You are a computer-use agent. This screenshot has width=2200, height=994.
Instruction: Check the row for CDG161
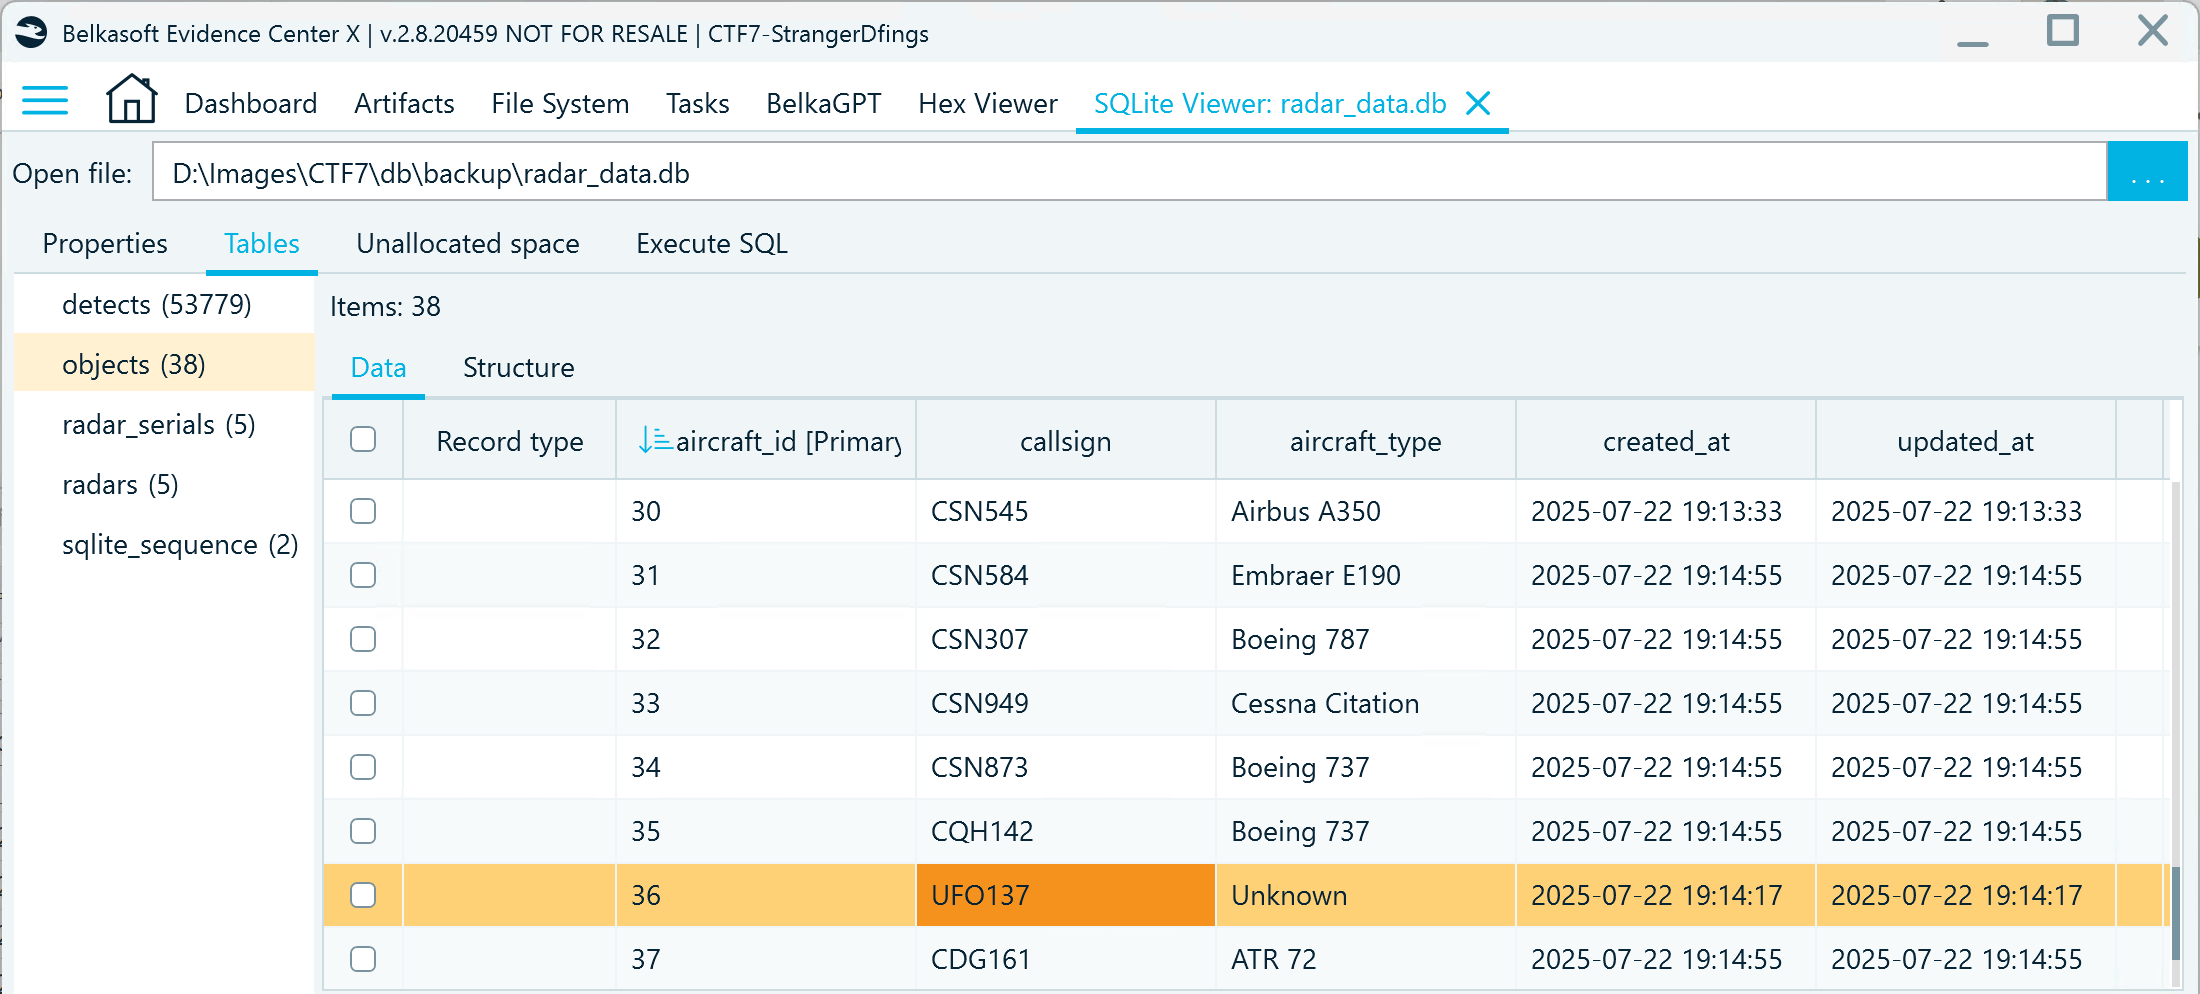tap(363, 959)
